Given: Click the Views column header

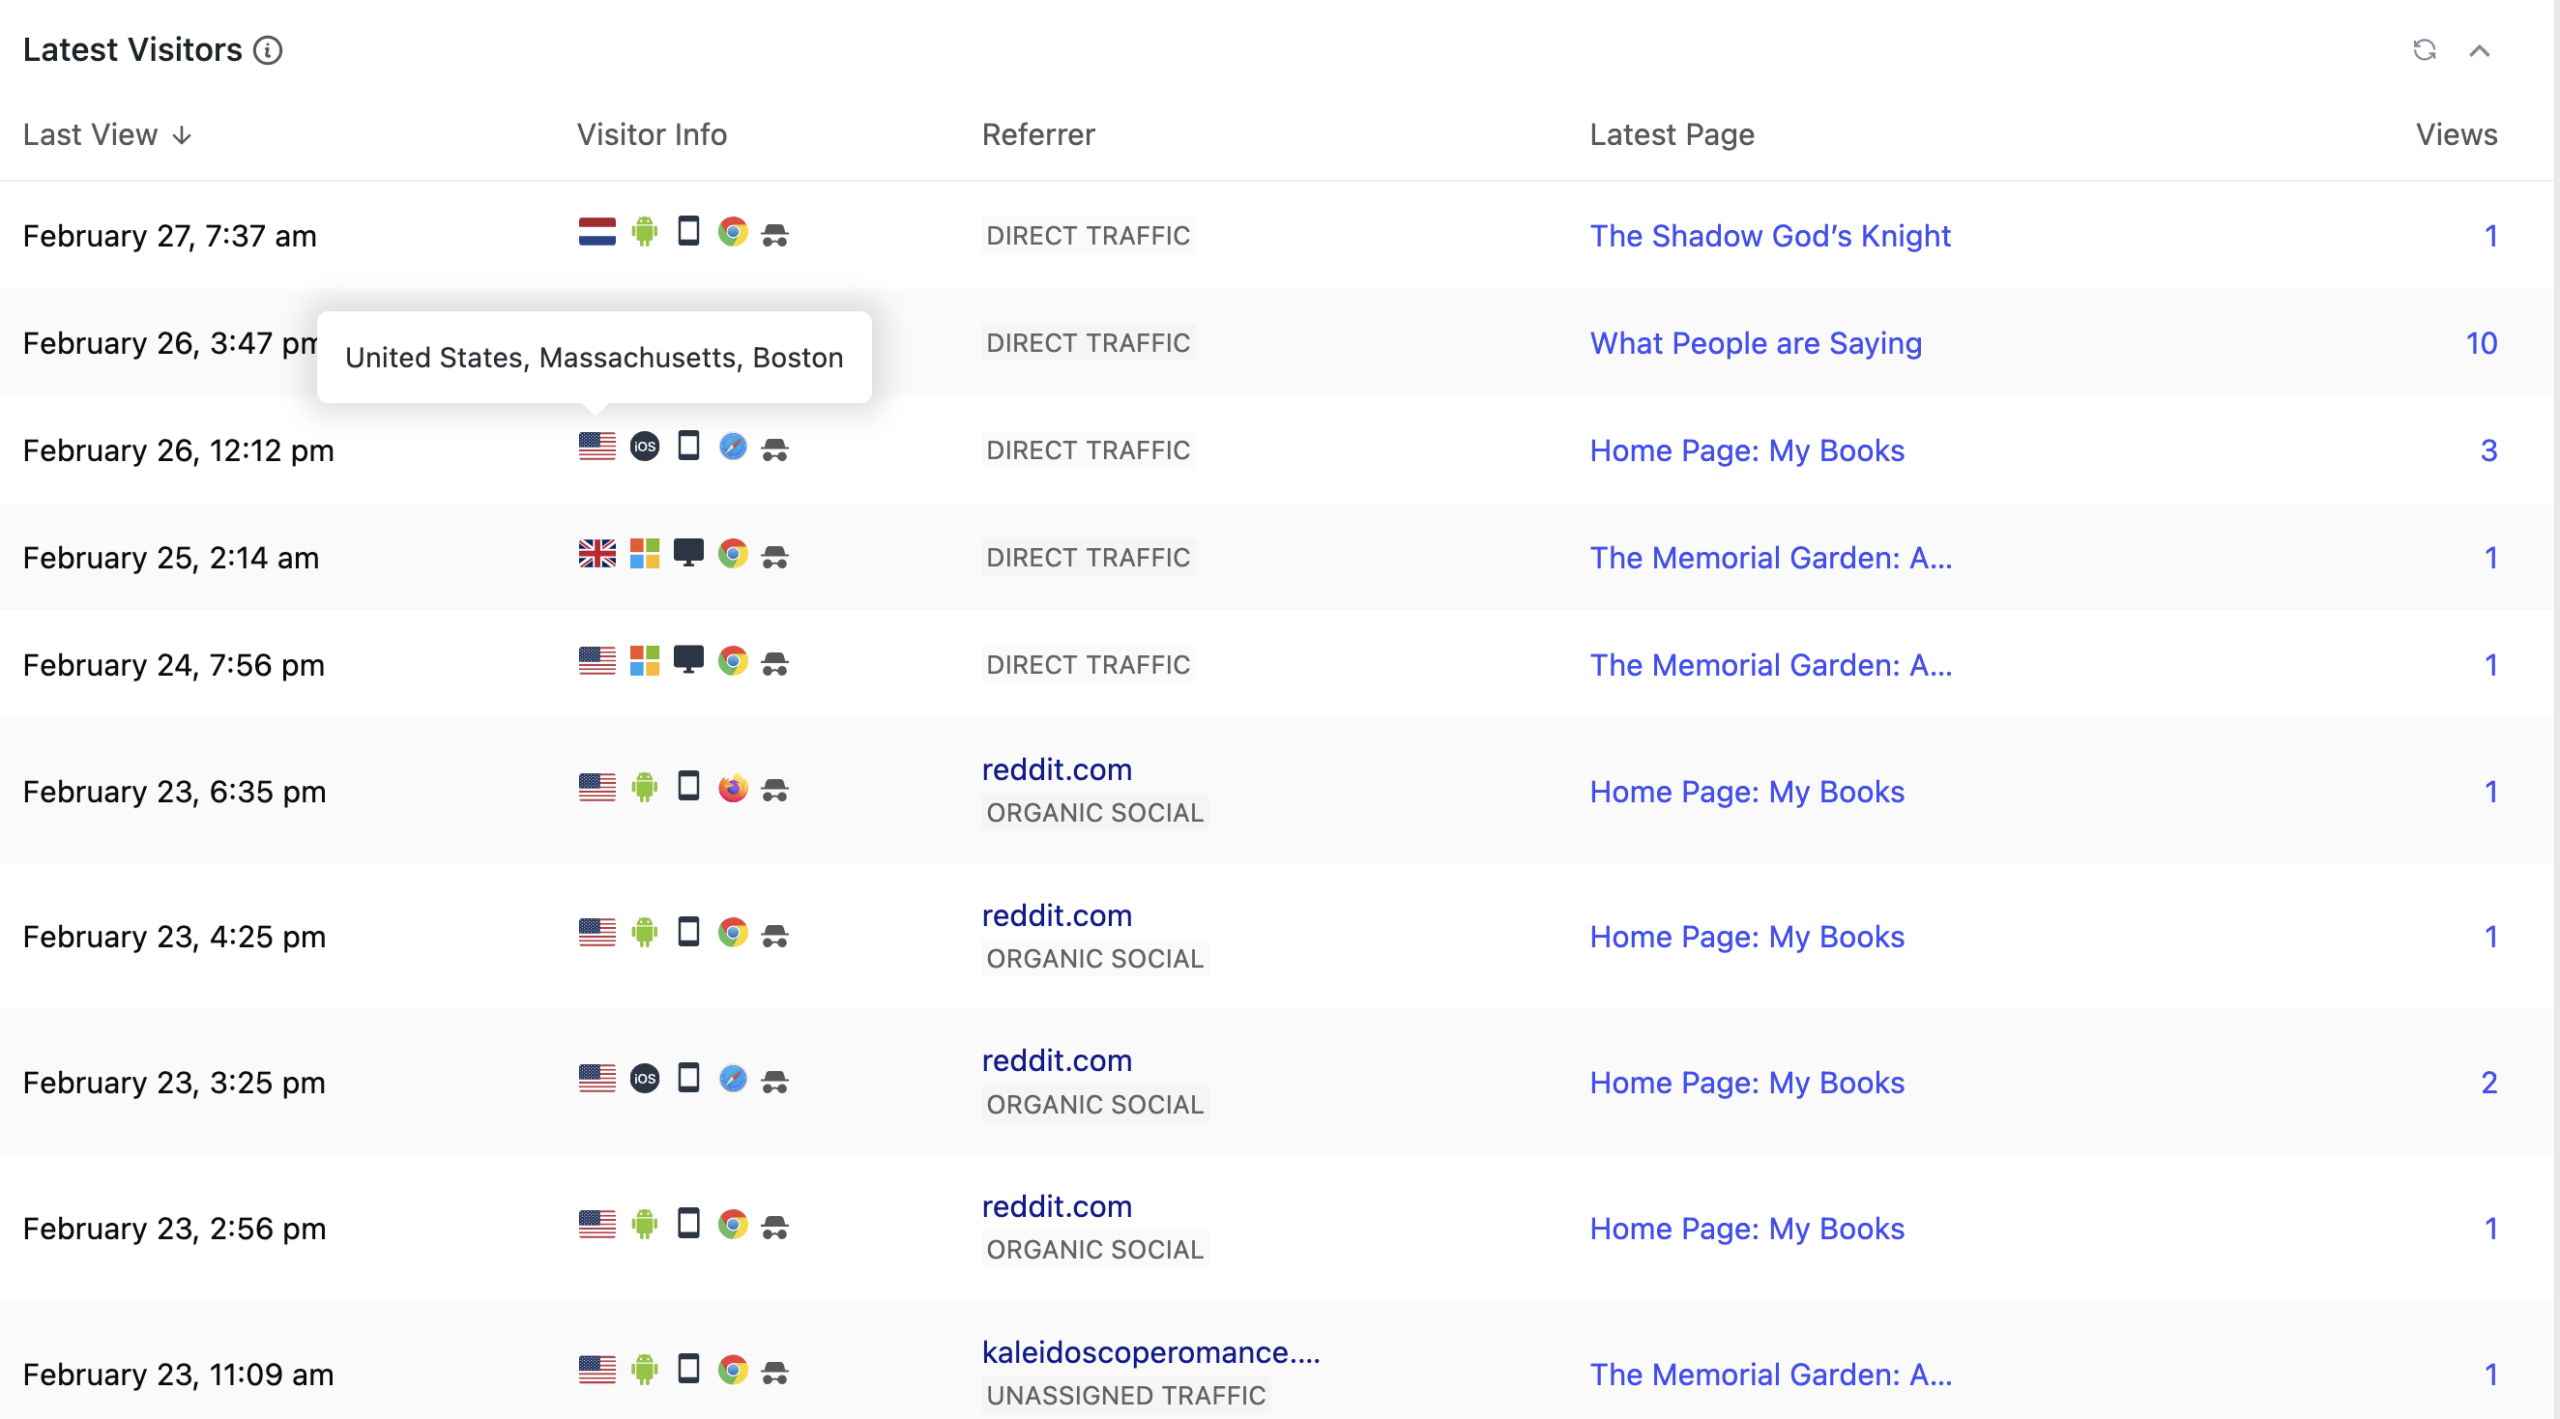Looking at the screenshot, I should pyautogui.click(x=2456, y=135).
